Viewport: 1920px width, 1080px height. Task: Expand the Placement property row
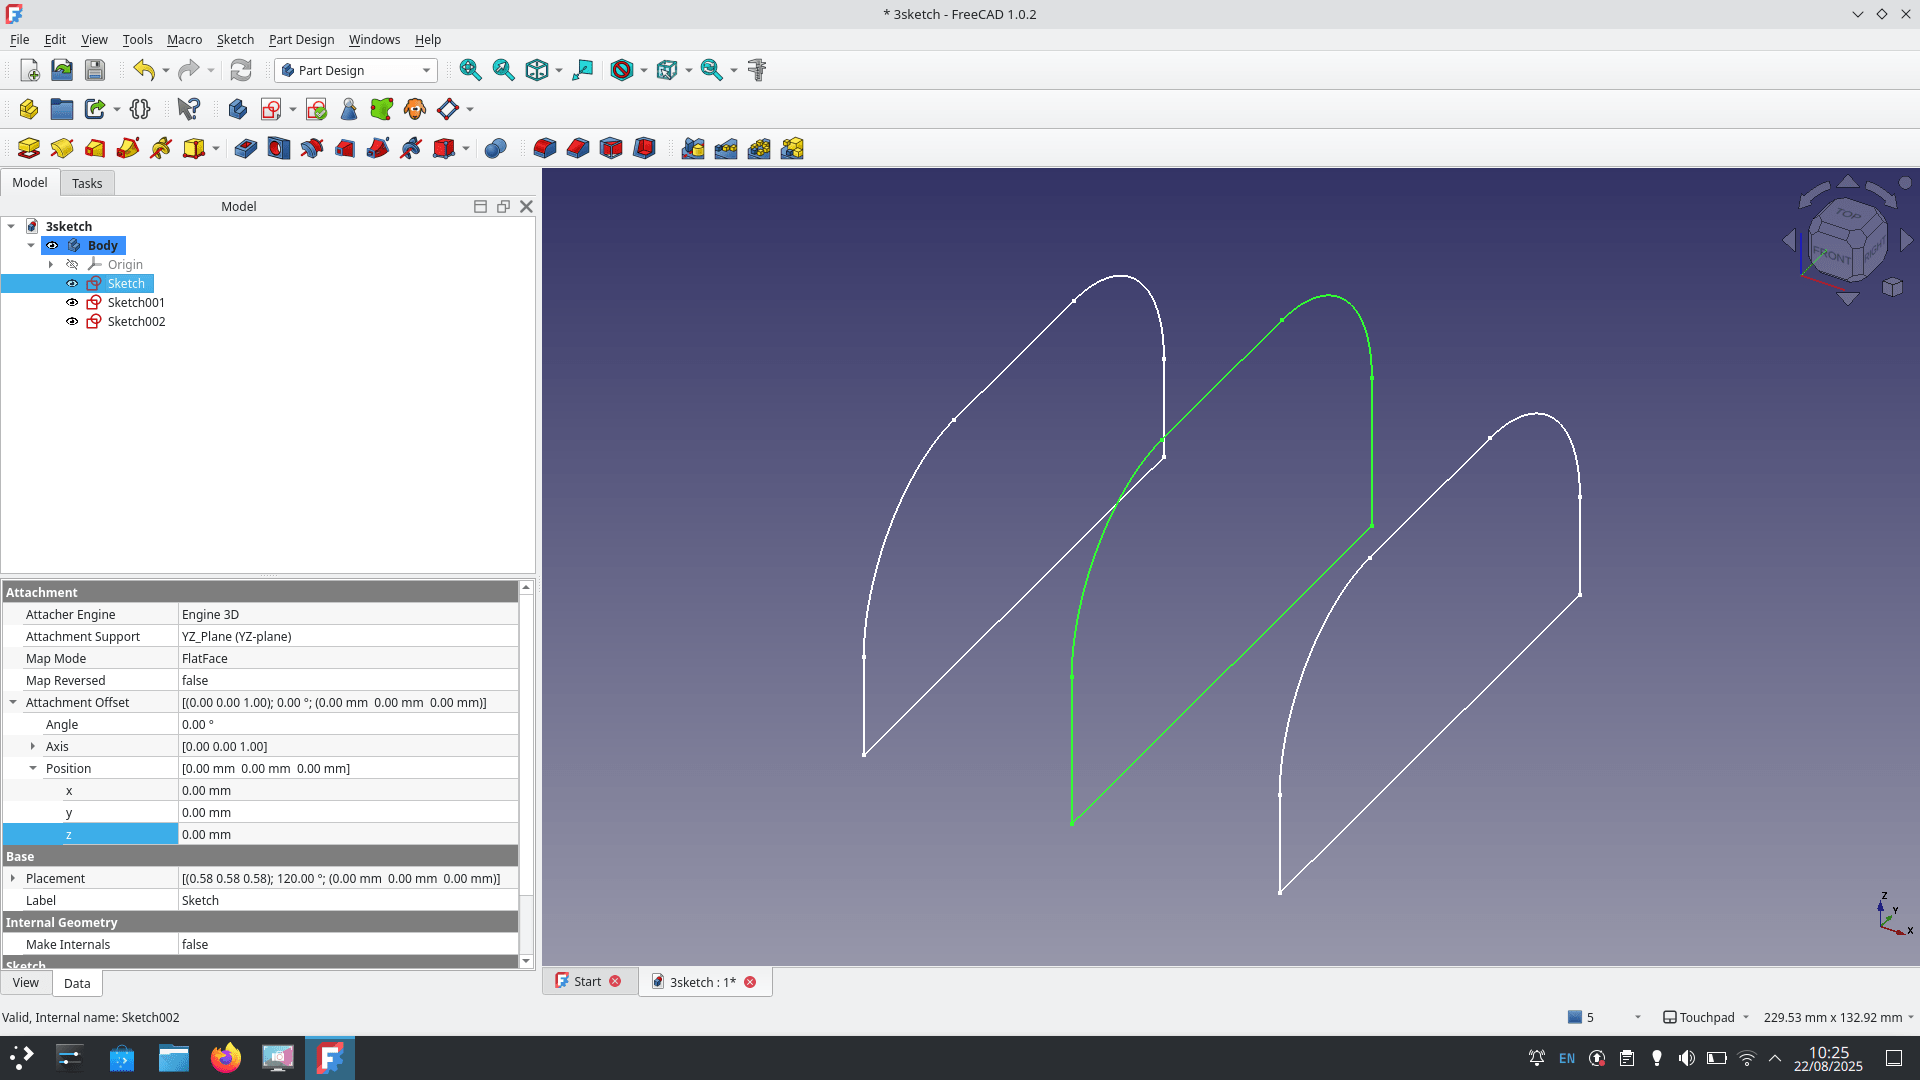[13, 879]
